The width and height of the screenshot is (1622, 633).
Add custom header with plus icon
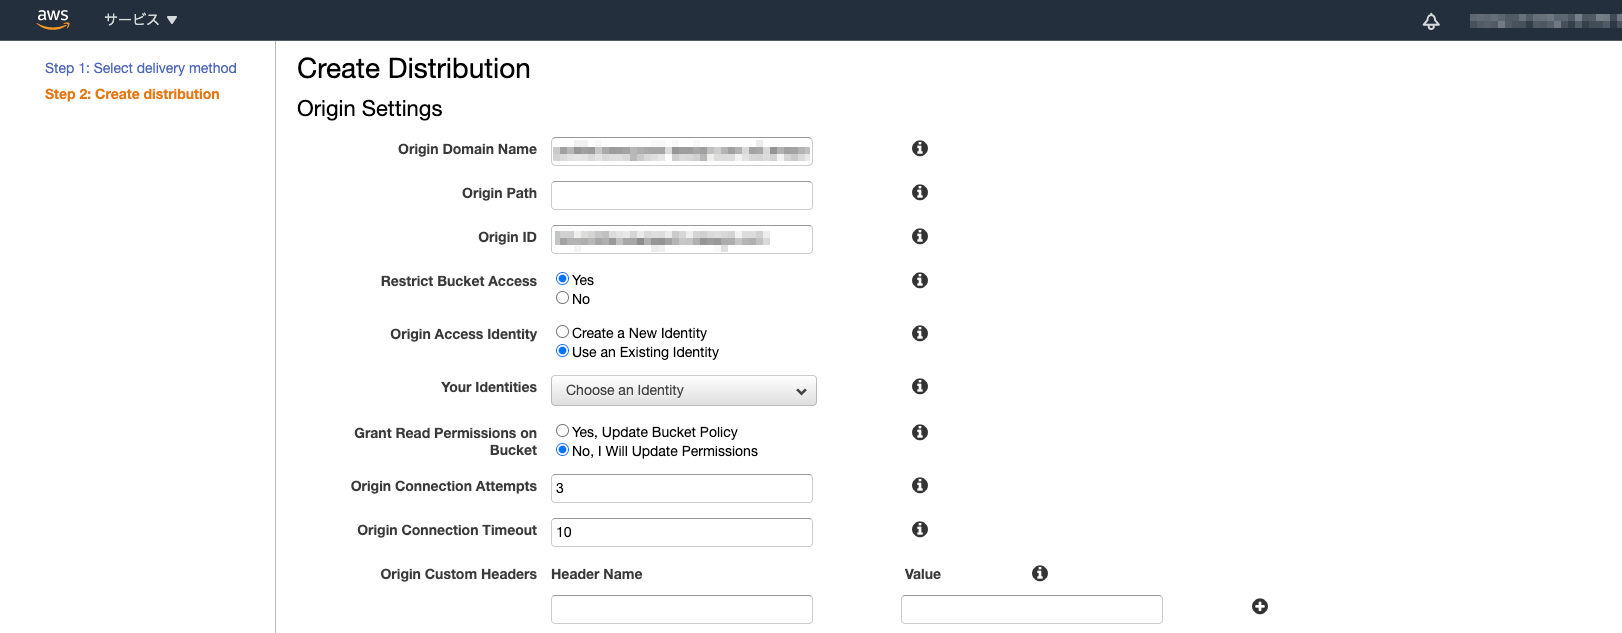(x=1260, y=606)
